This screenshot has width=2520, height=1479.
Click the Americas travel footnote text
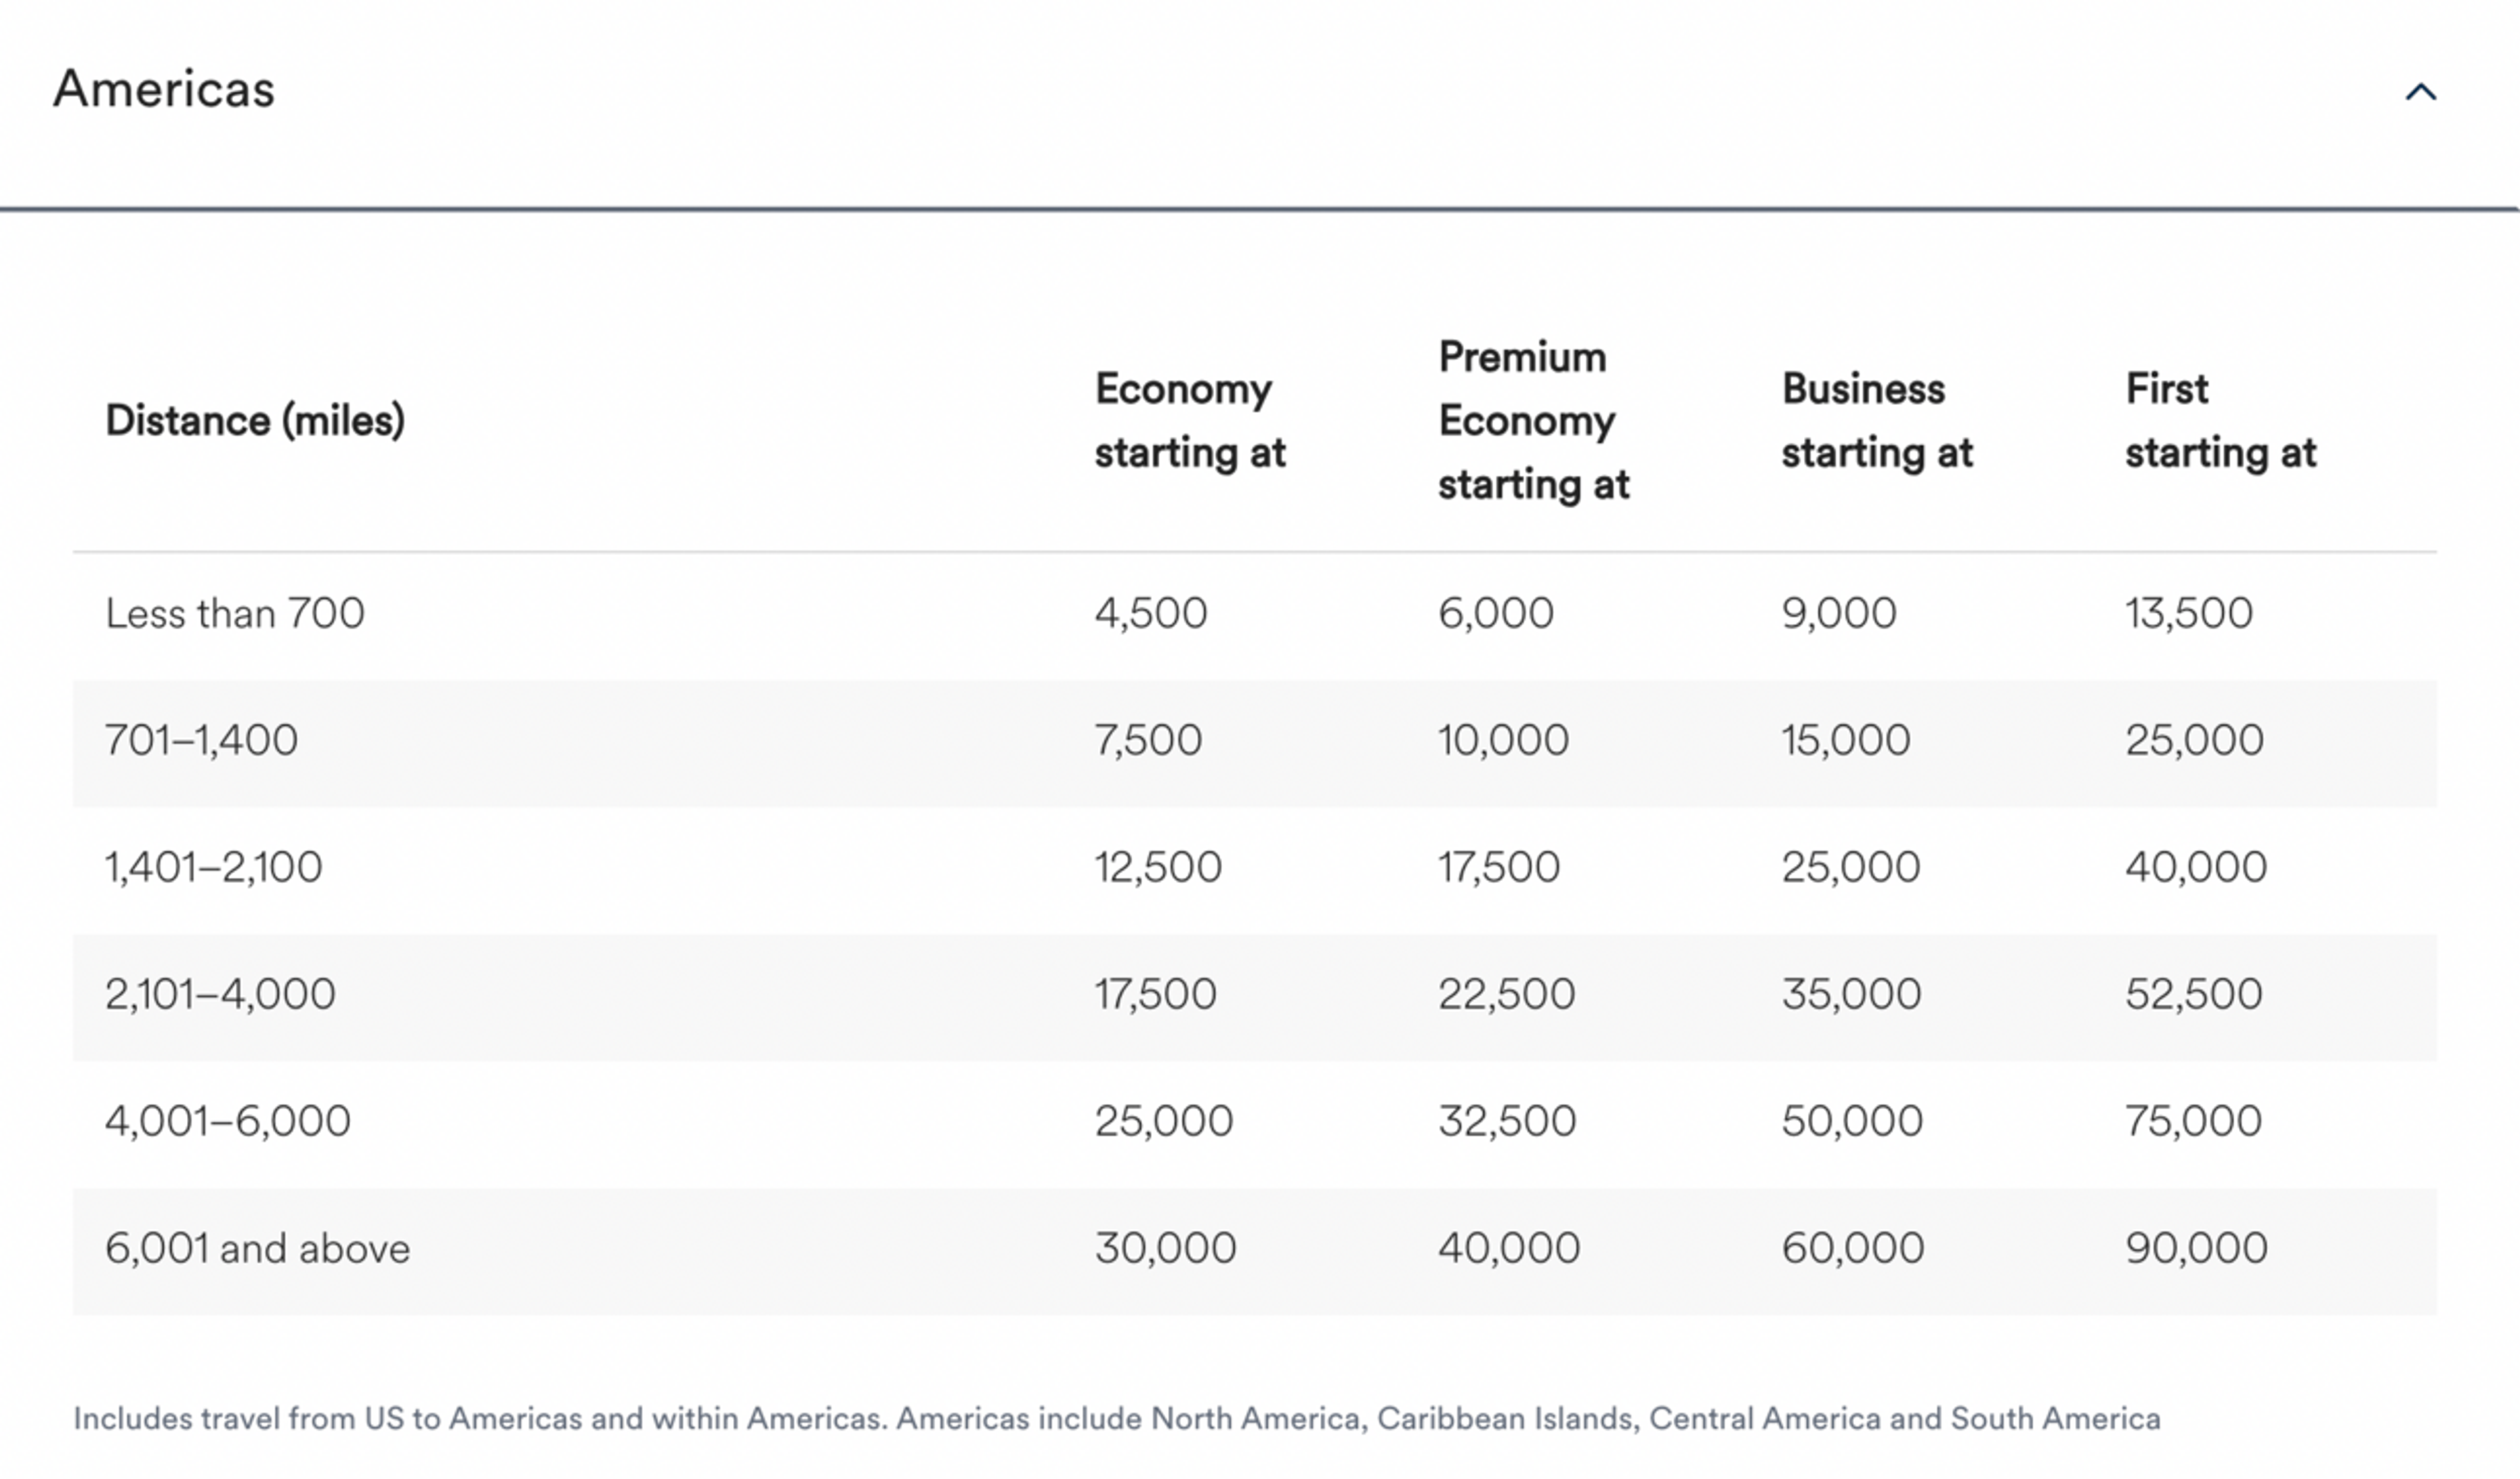click(x=1117, y=1419)
